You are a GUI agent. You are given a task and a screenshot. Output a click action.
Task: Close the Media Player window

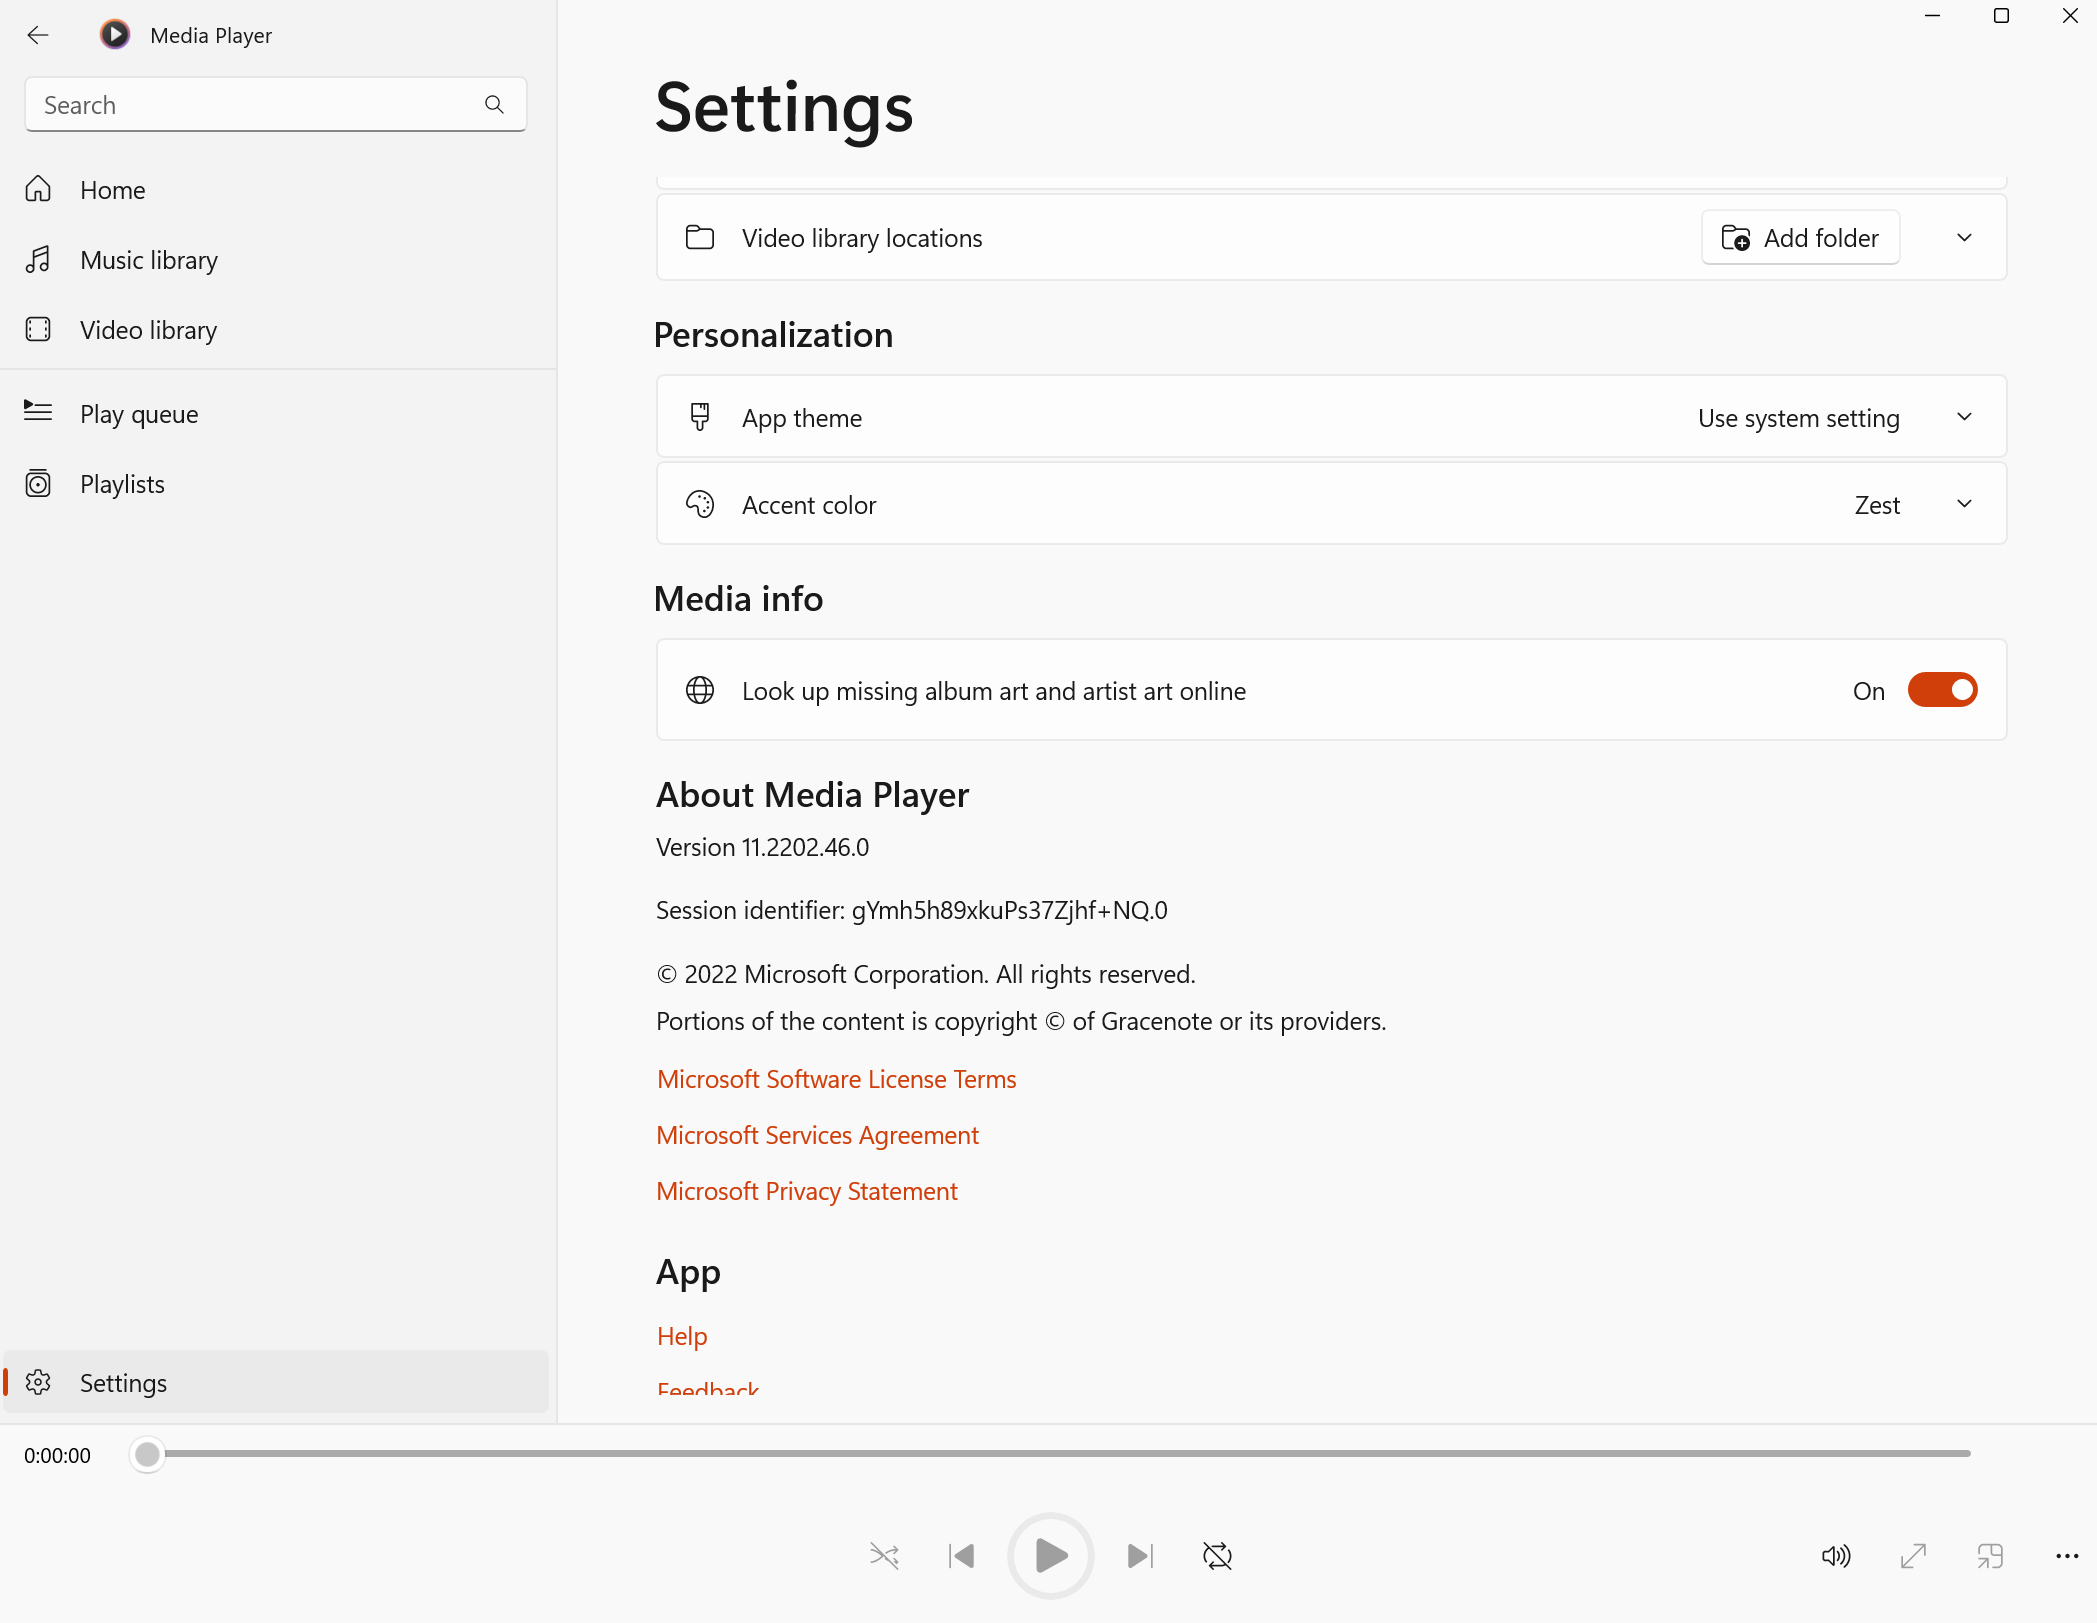tap(2070, 16)
